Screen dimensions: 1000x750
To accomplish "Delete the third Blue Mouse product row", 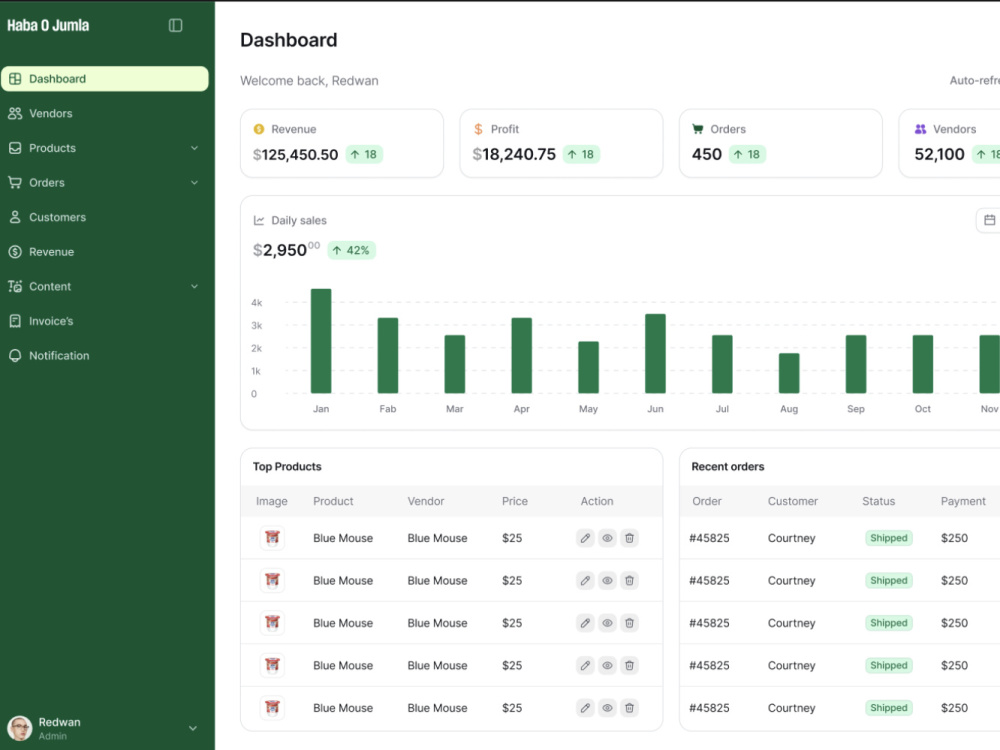I will 629,623.
